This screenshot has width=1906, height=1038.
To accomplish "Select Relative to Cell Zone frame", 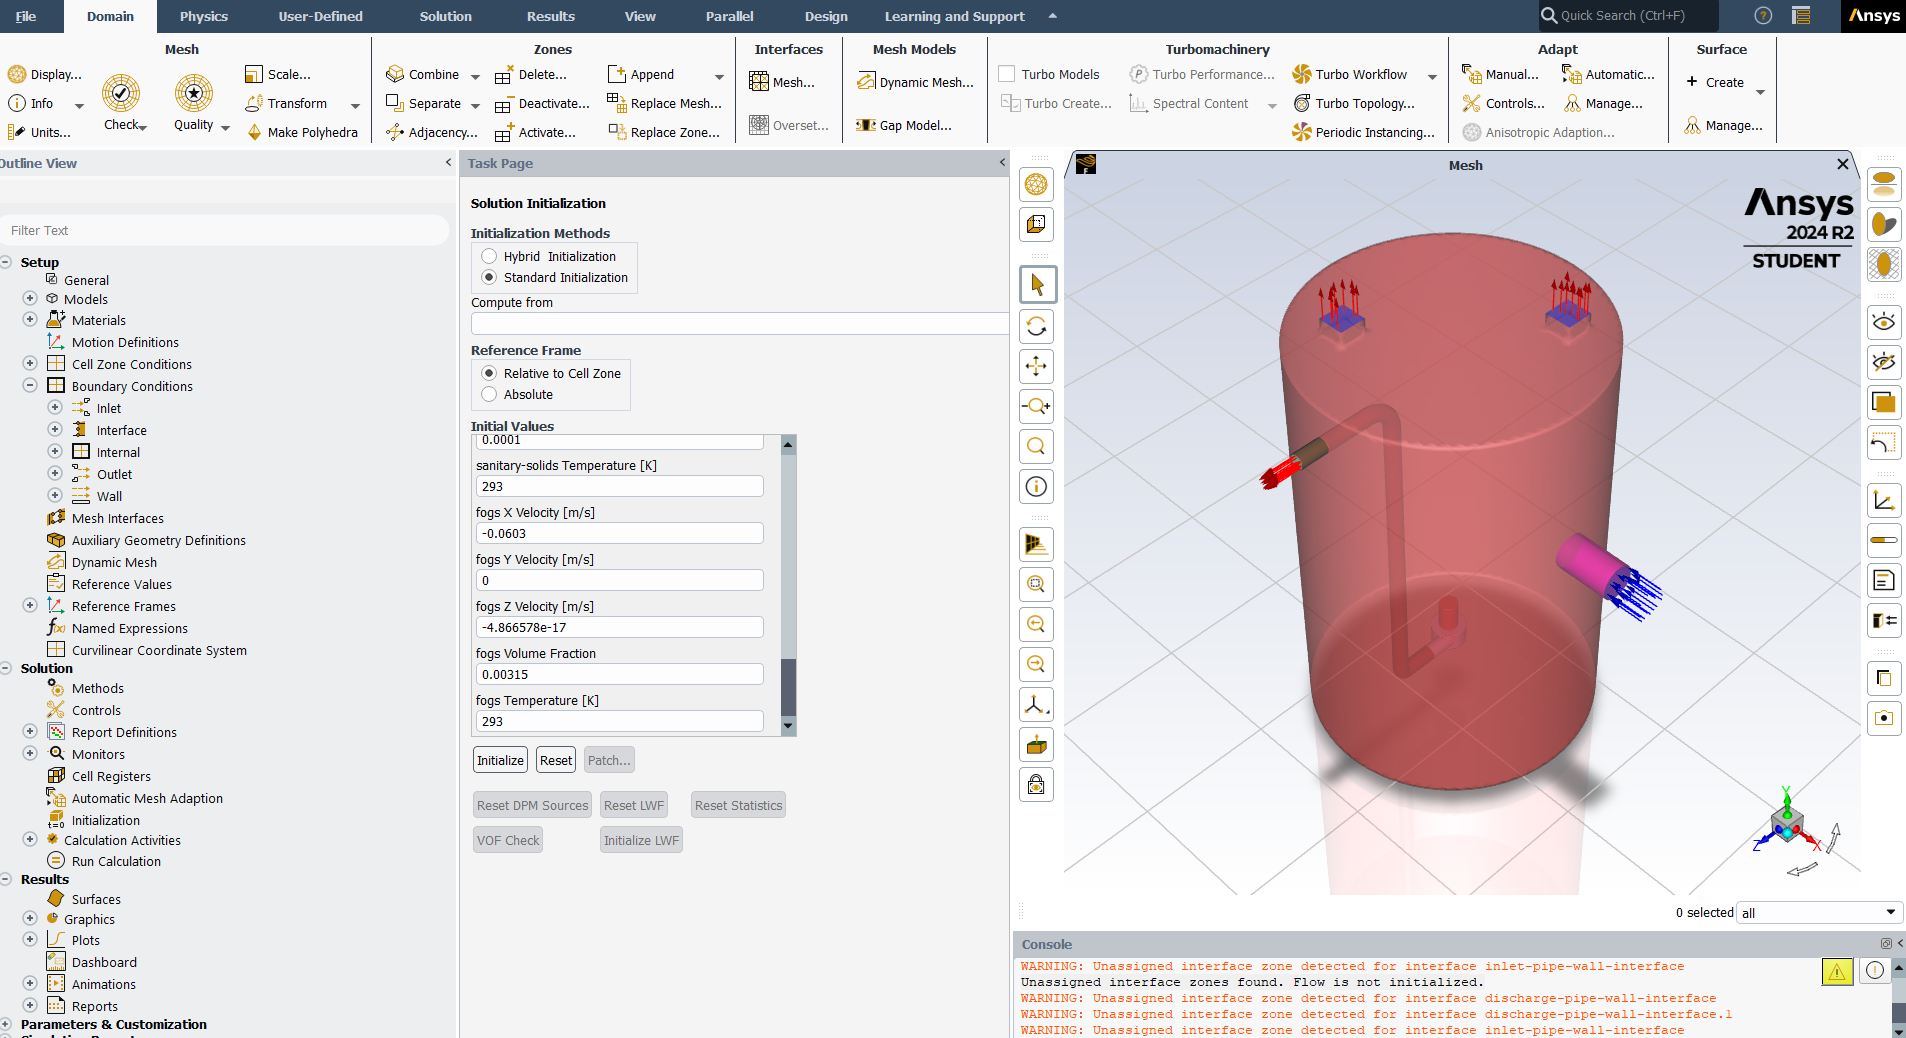I will tap(489, 374).
